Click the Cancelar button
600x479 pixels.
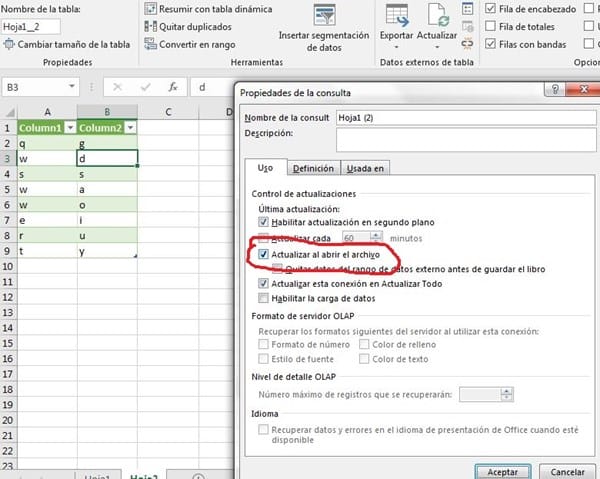567,472
